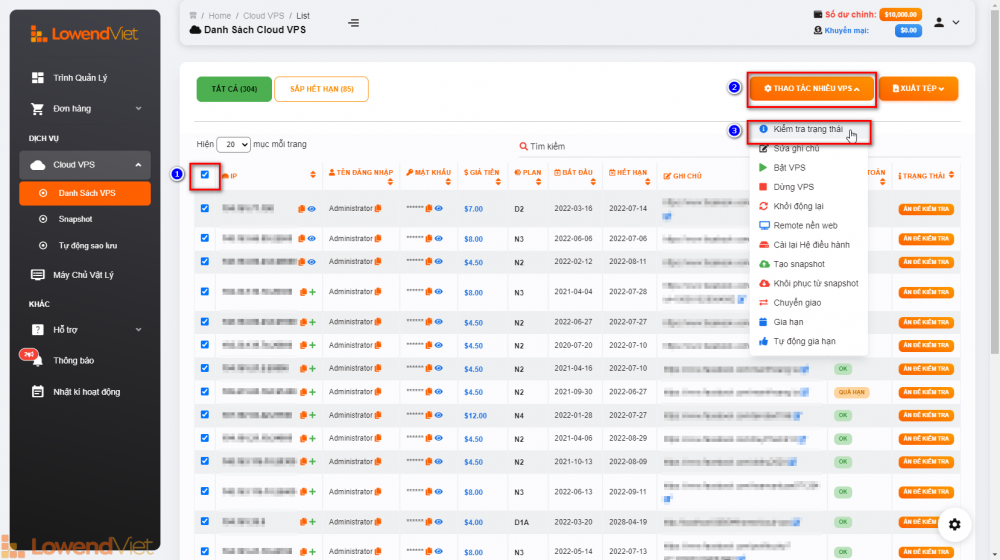
Task: Switch to Sắp hết hạn (85) tab
Action: pyautogui.click(x=321, y=89)
